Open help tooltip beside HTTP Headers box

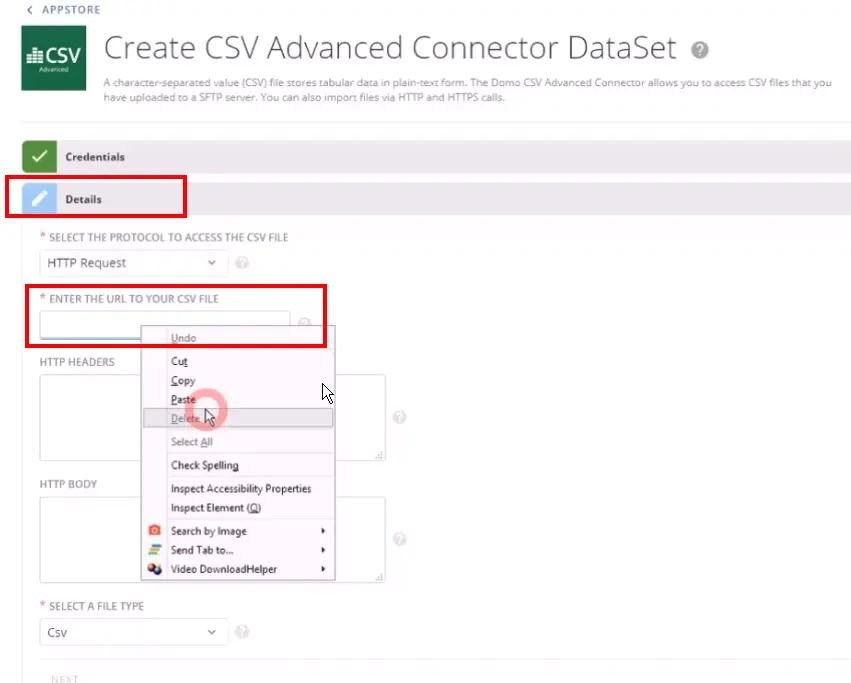(x=399, y=417)
